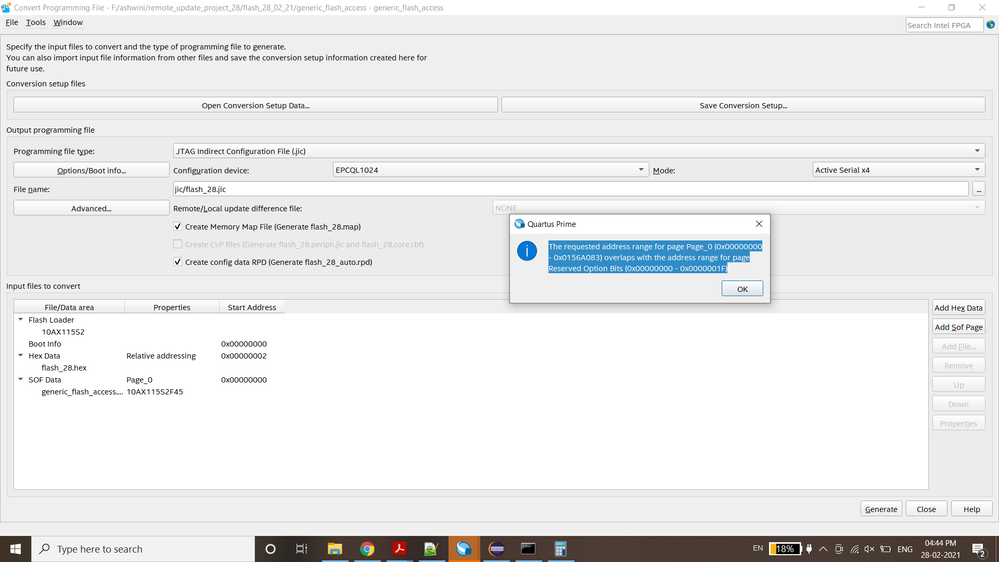Open Calculator from the taskbar

(561, 549)
